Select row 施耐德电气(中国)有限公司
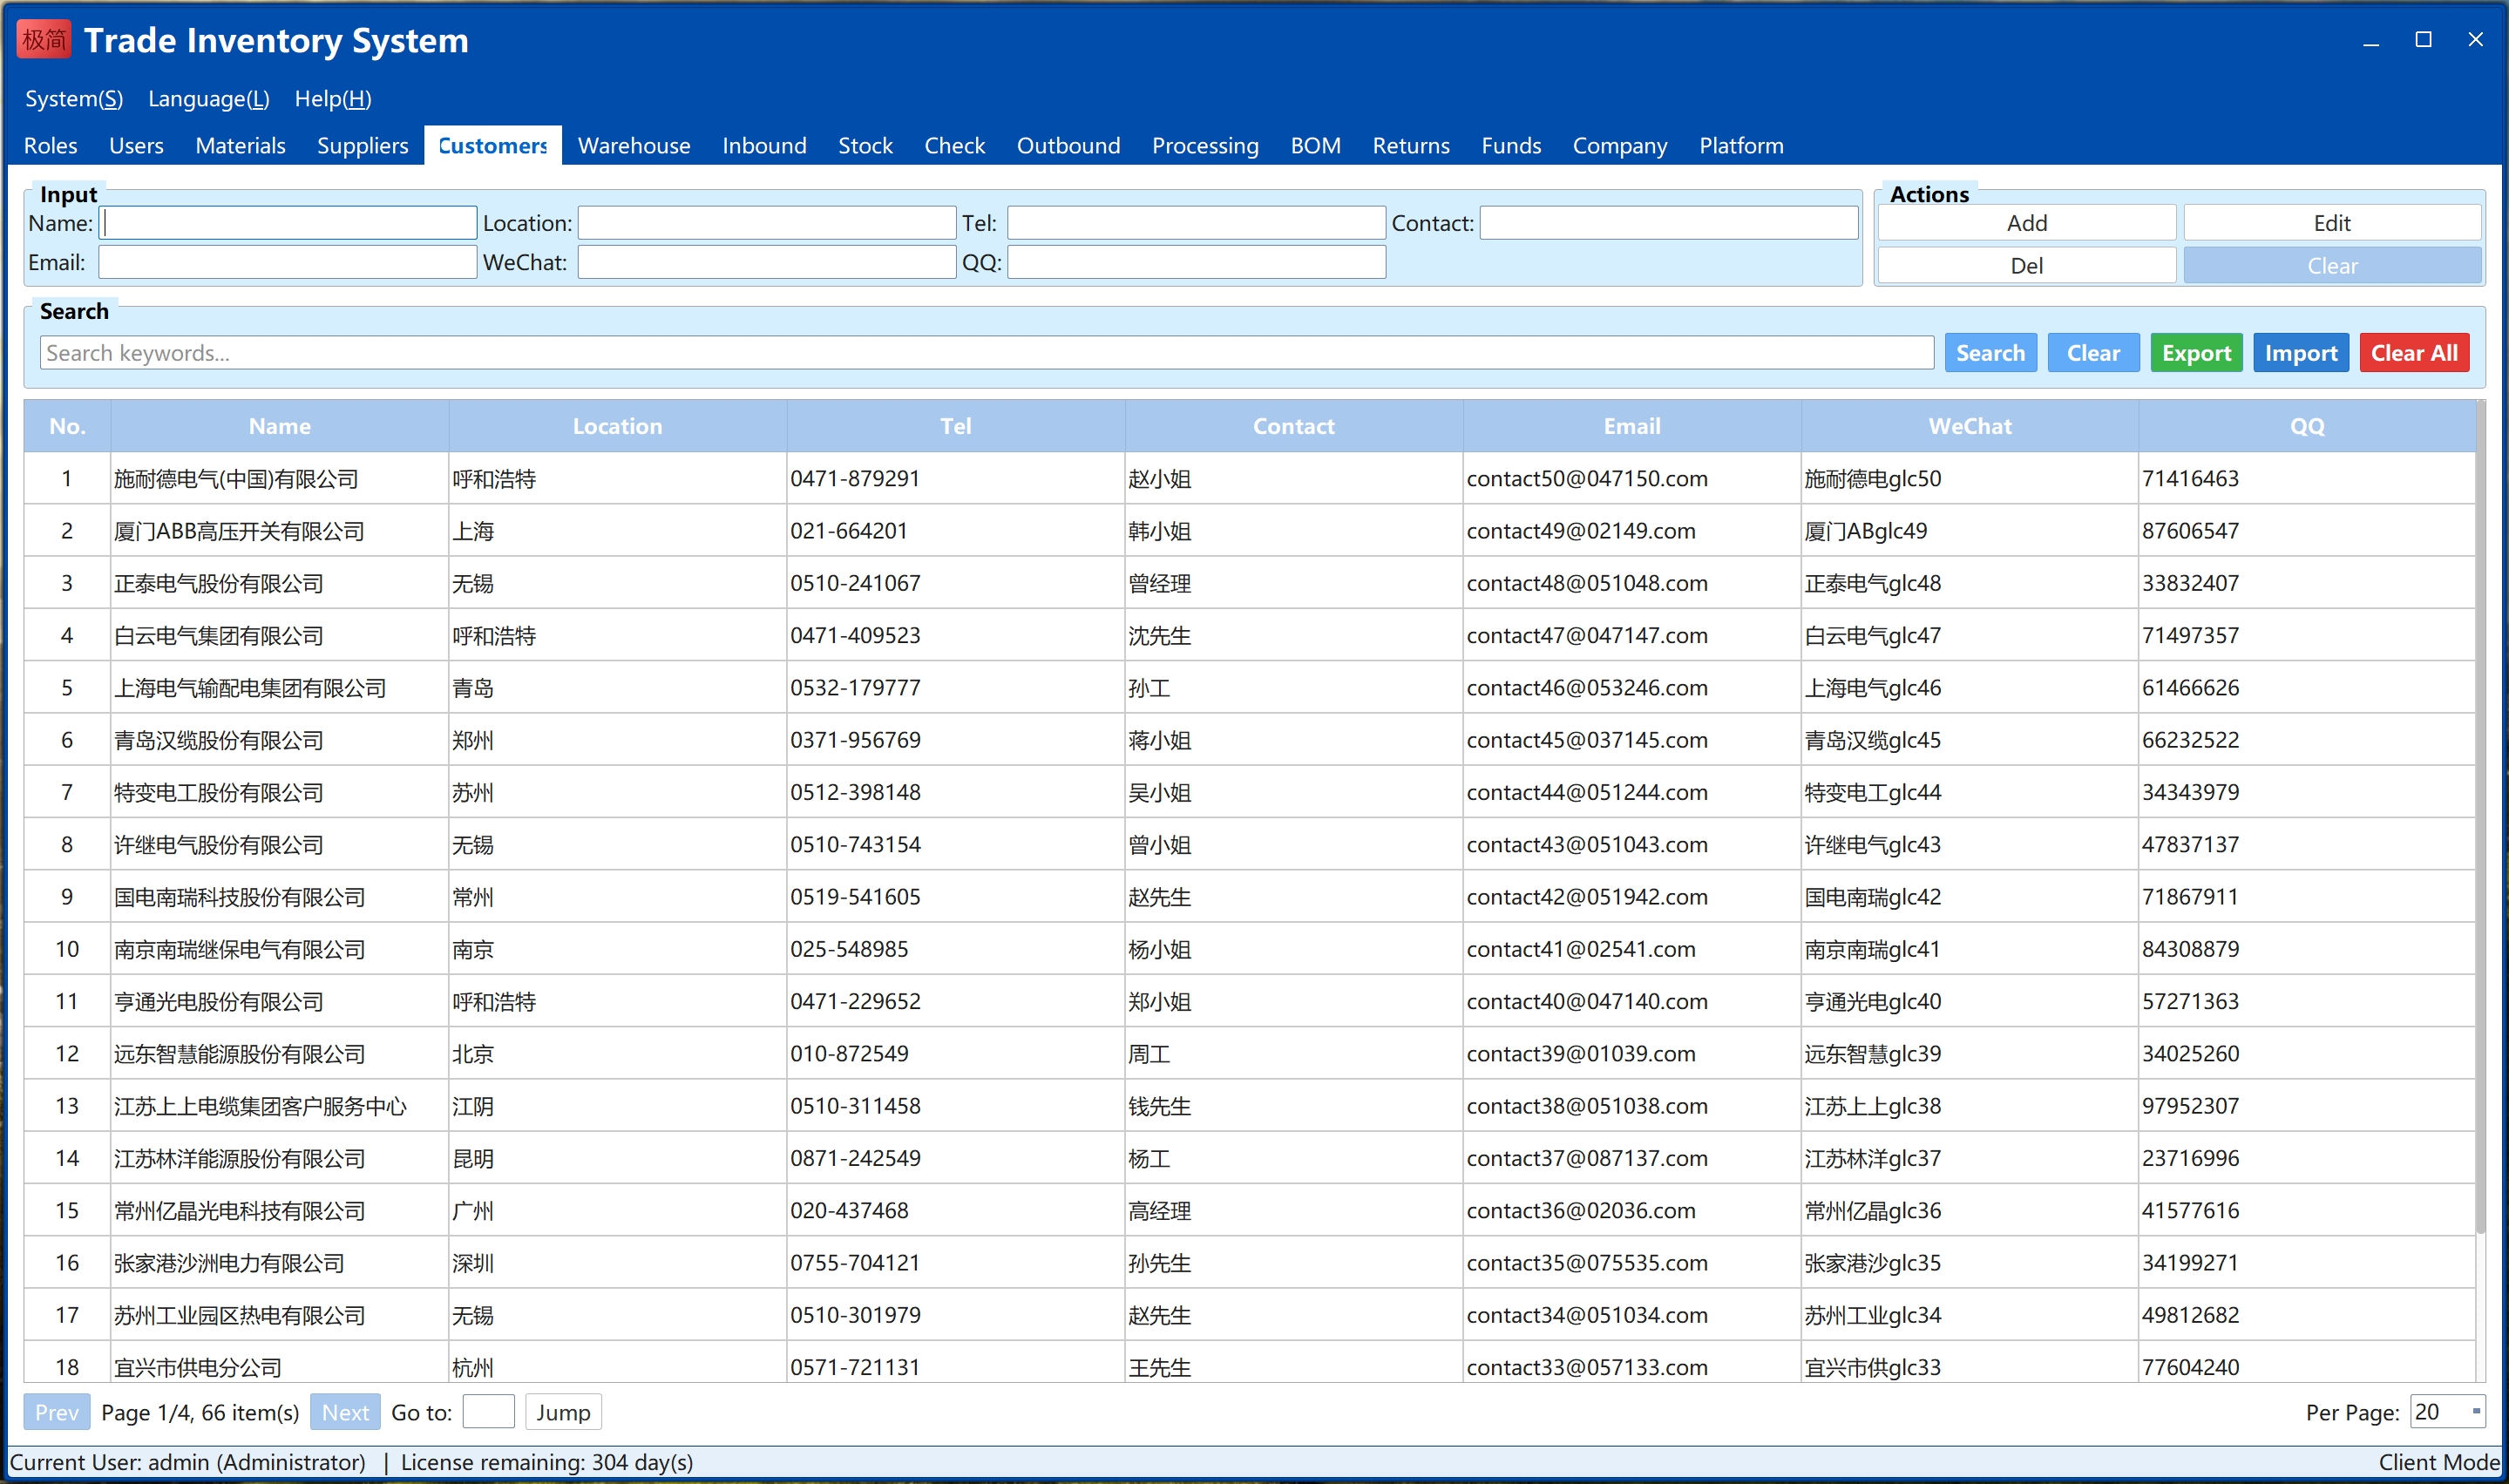Viewport: 2509px width, 1484px height. click(x=1250, y=479)
